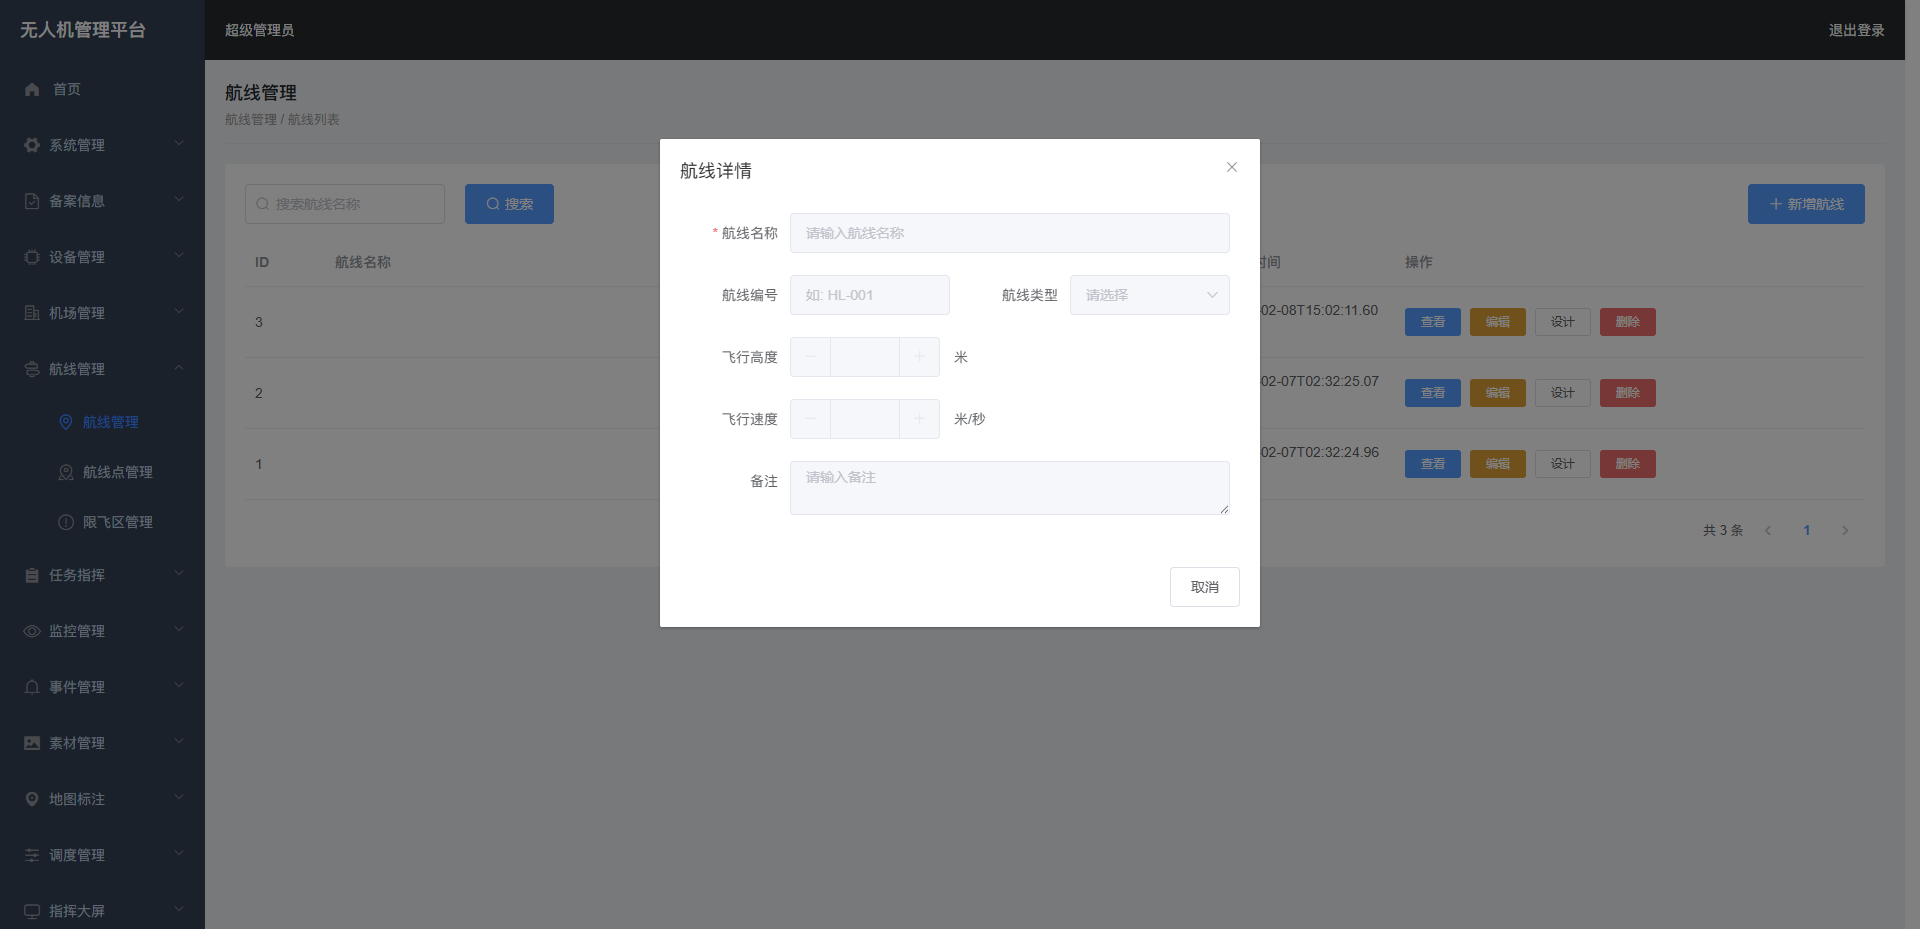Increase 飞行高度 with plus button
Image resolution: width=1920 pixels, height=929 pixels.
919,357
